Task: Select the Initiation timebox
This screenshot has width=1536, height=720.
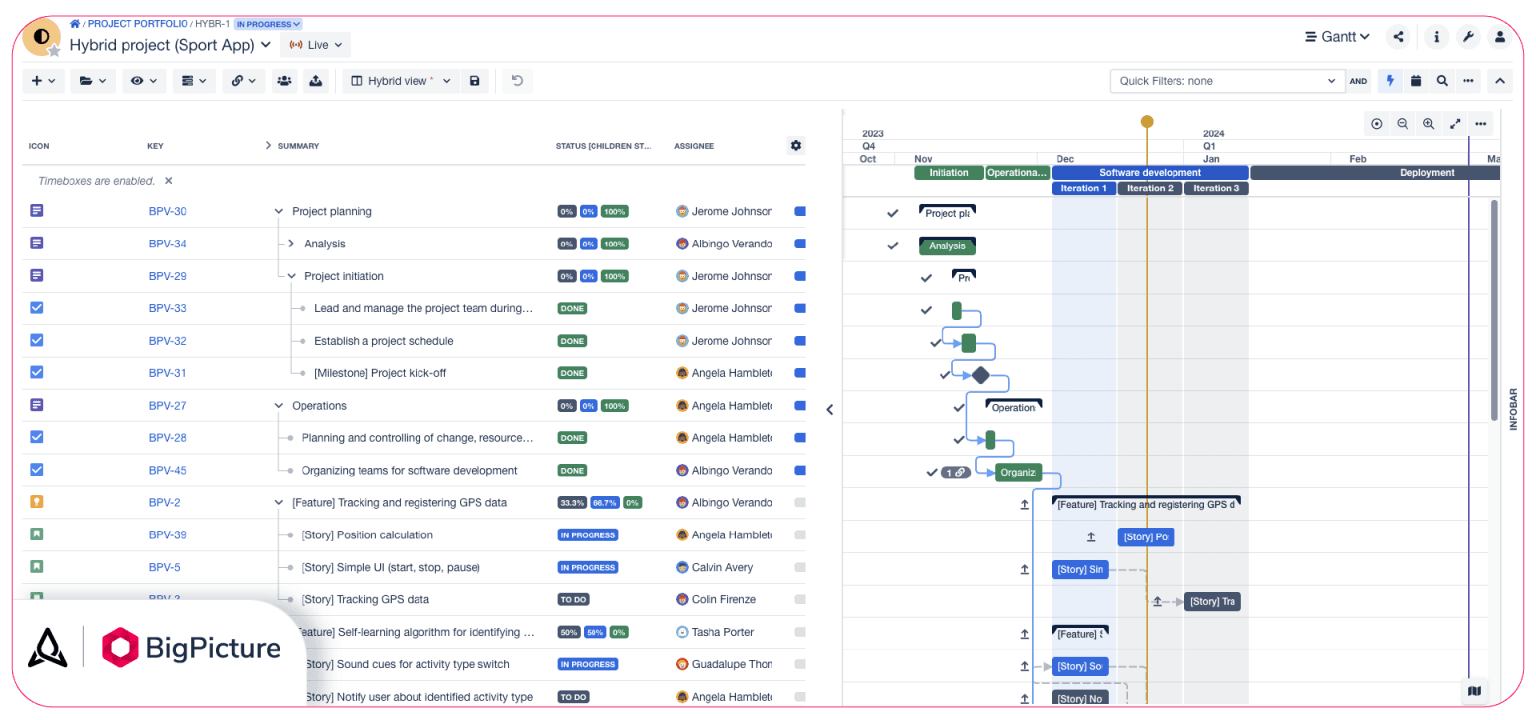Action: (949, 172)
